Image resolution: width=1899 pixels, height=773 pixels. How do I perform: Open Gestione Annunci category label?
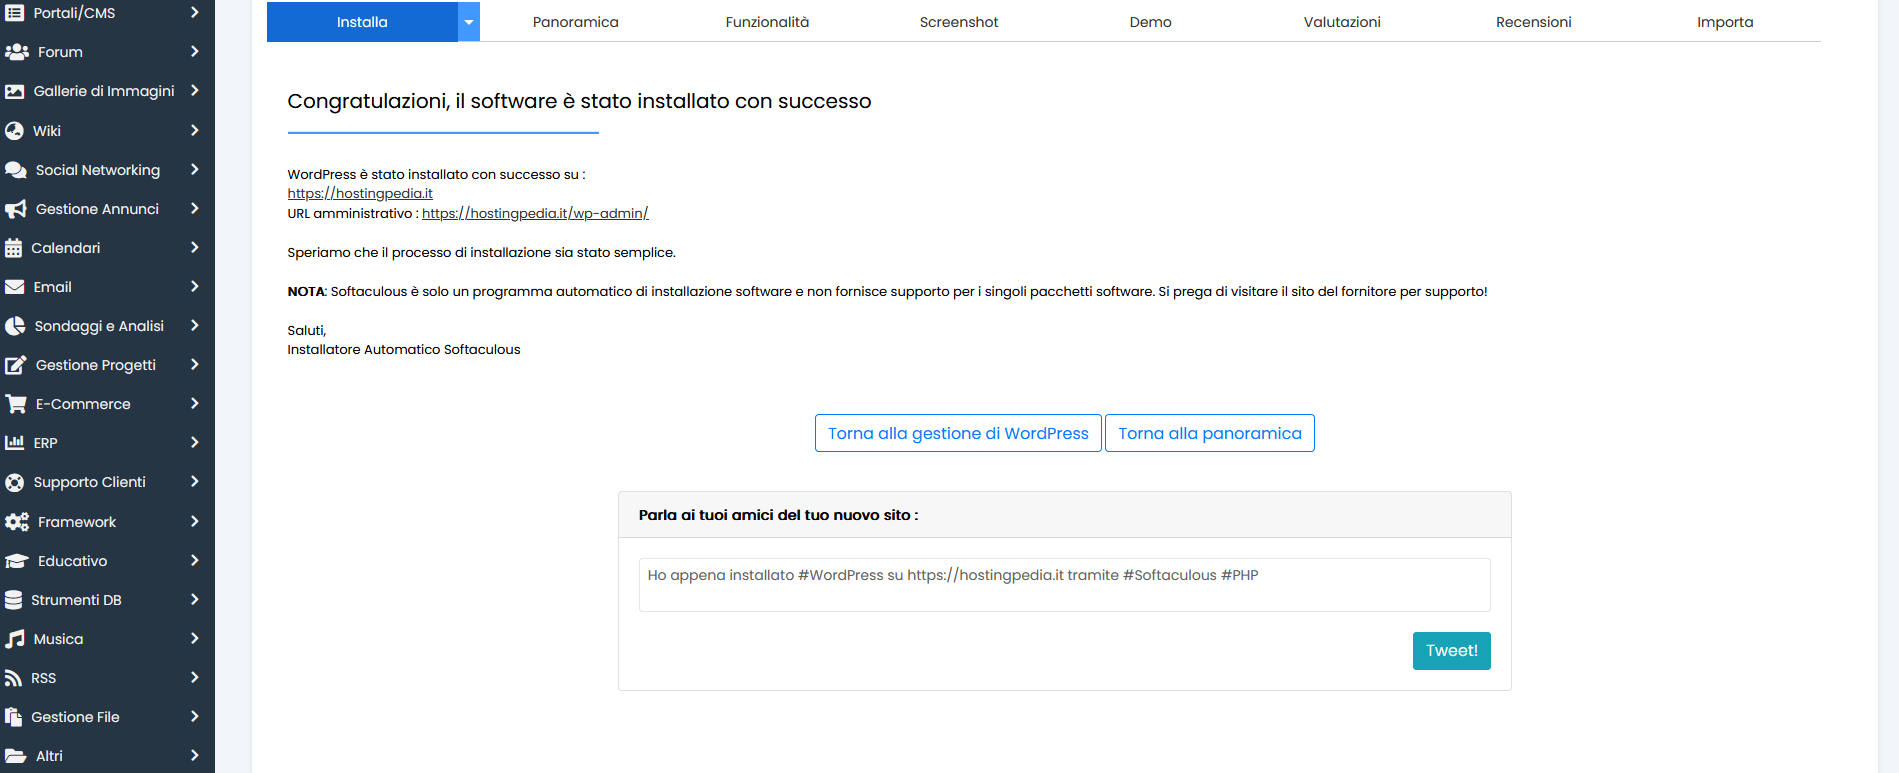[97, 209]
